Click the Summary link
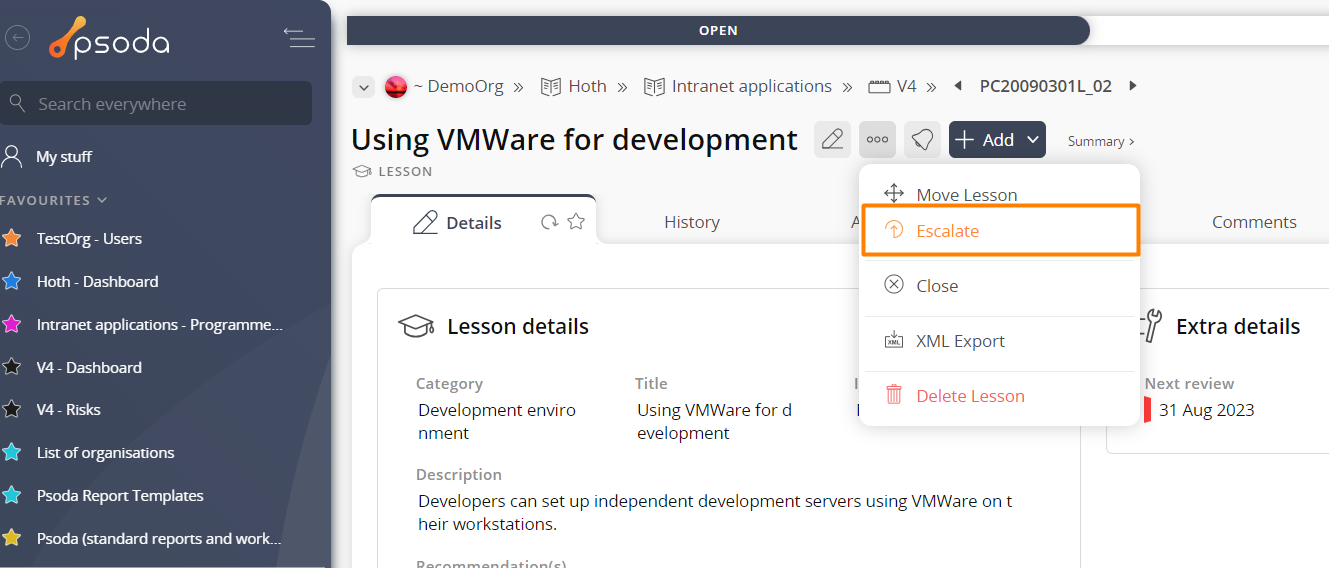Image resolution: width=1329 pixels, height=568 pixels. [1101, 142]
